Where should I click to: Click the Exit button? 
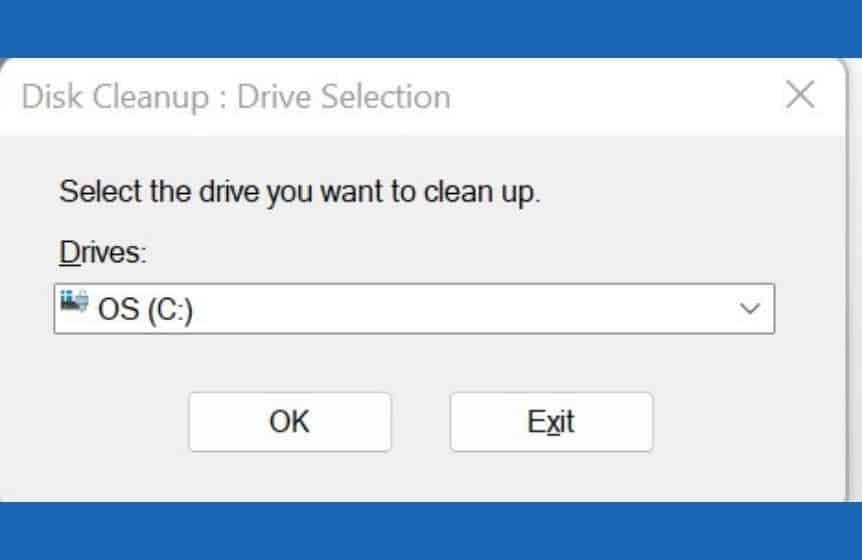551,422
